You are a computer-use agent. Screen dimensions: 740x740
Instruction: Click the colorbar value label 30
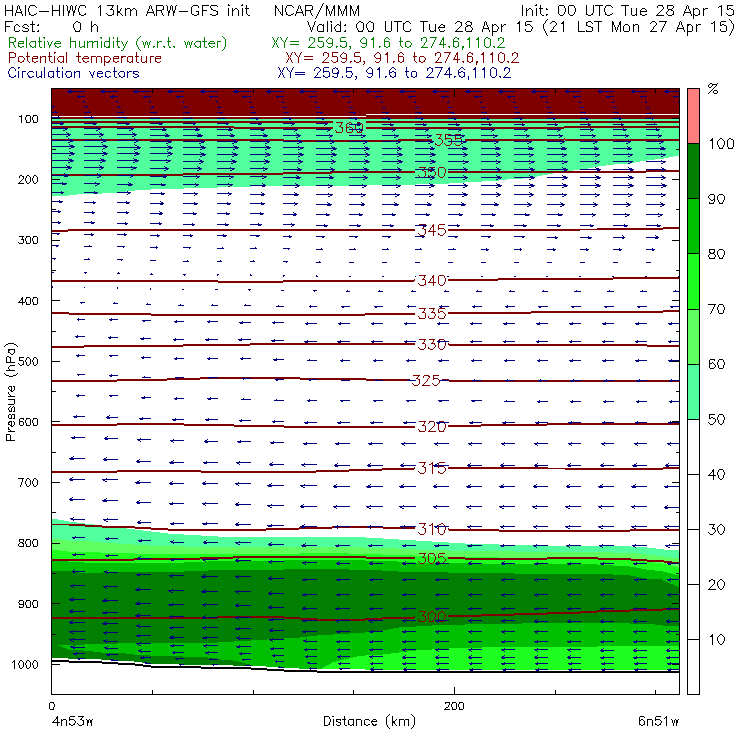(716, 530)
